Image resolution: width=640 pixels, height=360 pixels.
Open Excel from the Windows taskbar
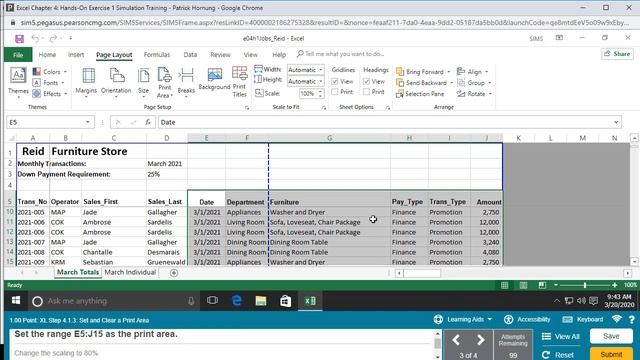(310, 301)
